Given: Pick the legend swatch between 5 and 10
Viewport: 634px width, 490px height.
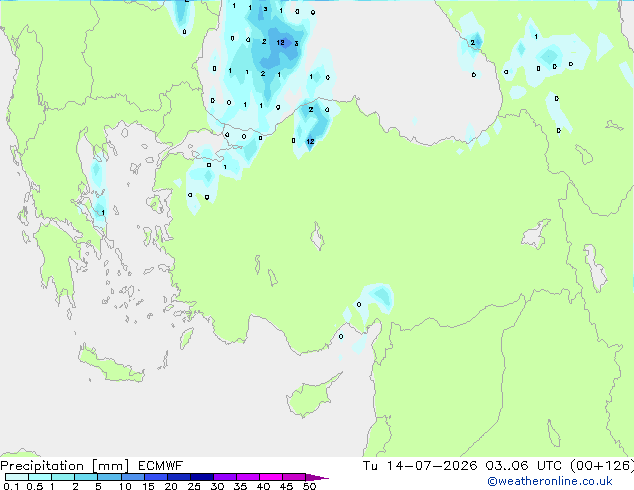Looking at the screenshot, I should 109,477.
